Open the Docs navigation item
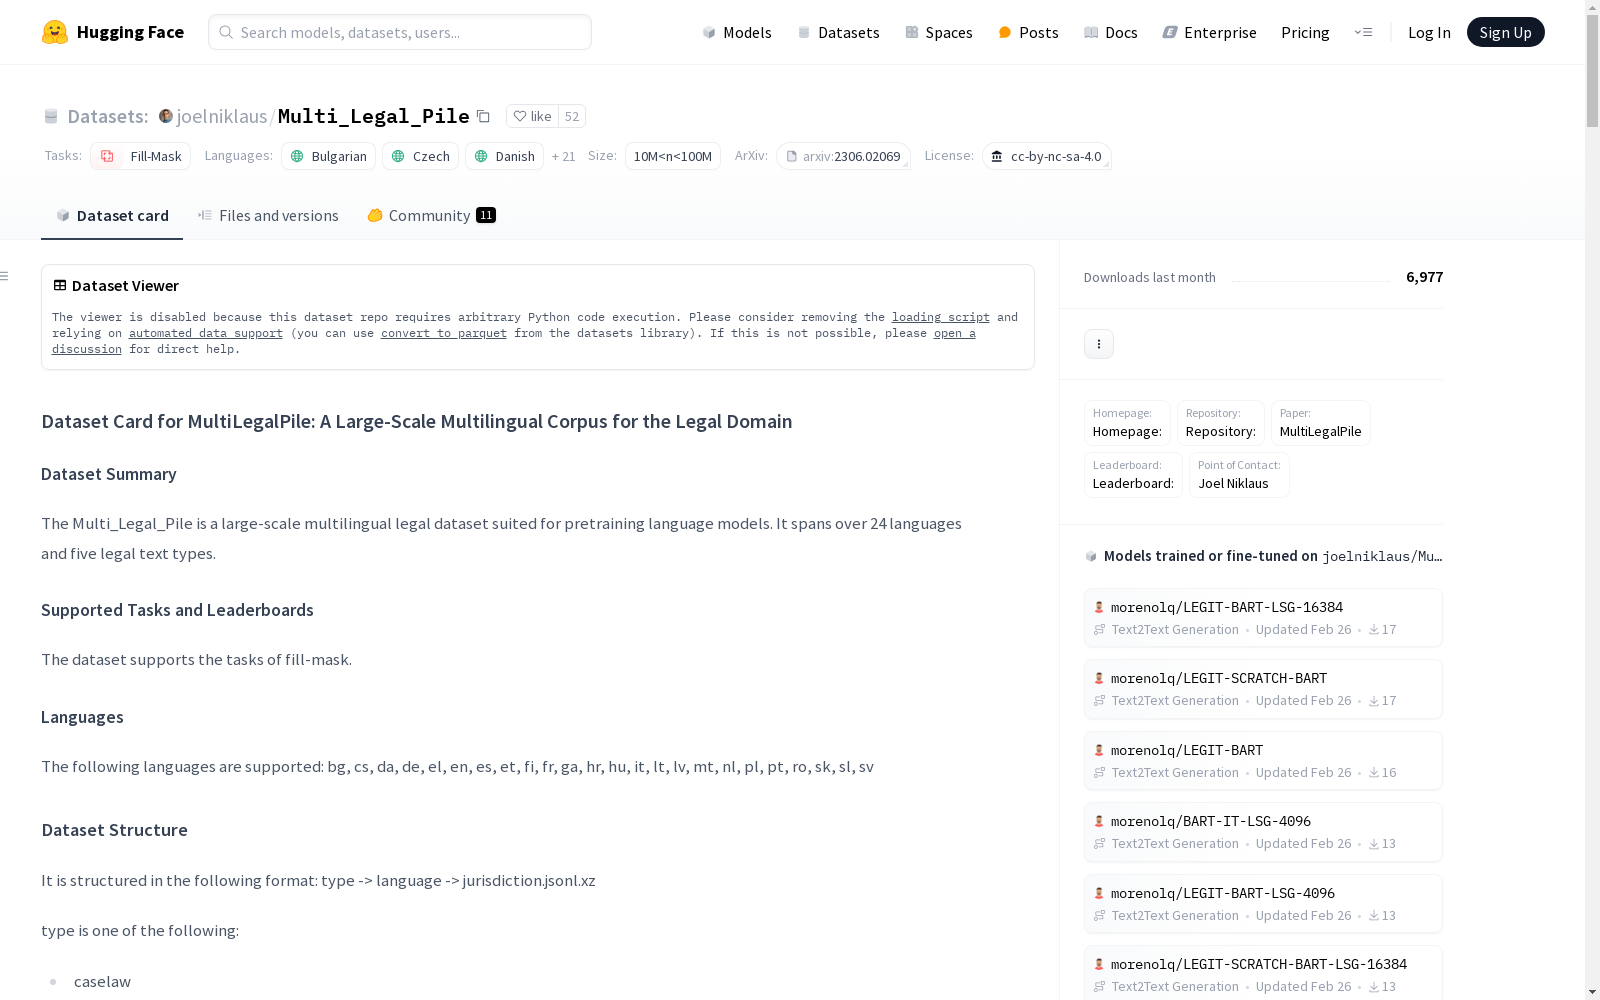This screenshot has width=1600, height=1000. [x=1111, y=32]
